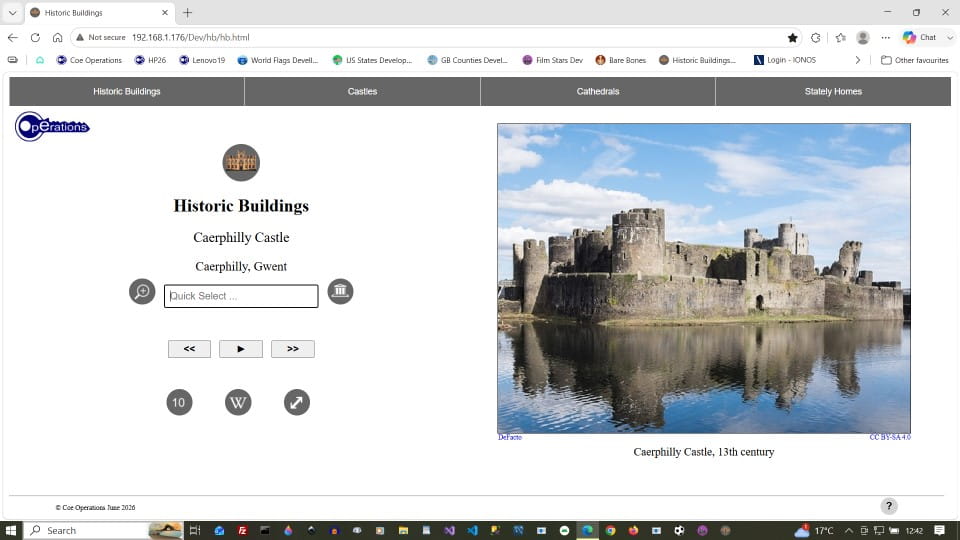Image resolution: width=960 pixels, height=540 pixels.
Task: Open the browser profile icon
Action: click(863, 38)
